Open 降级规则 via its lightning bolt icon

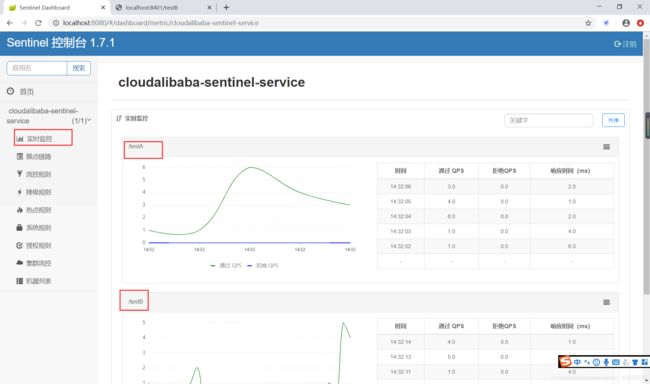click(19, 192)
